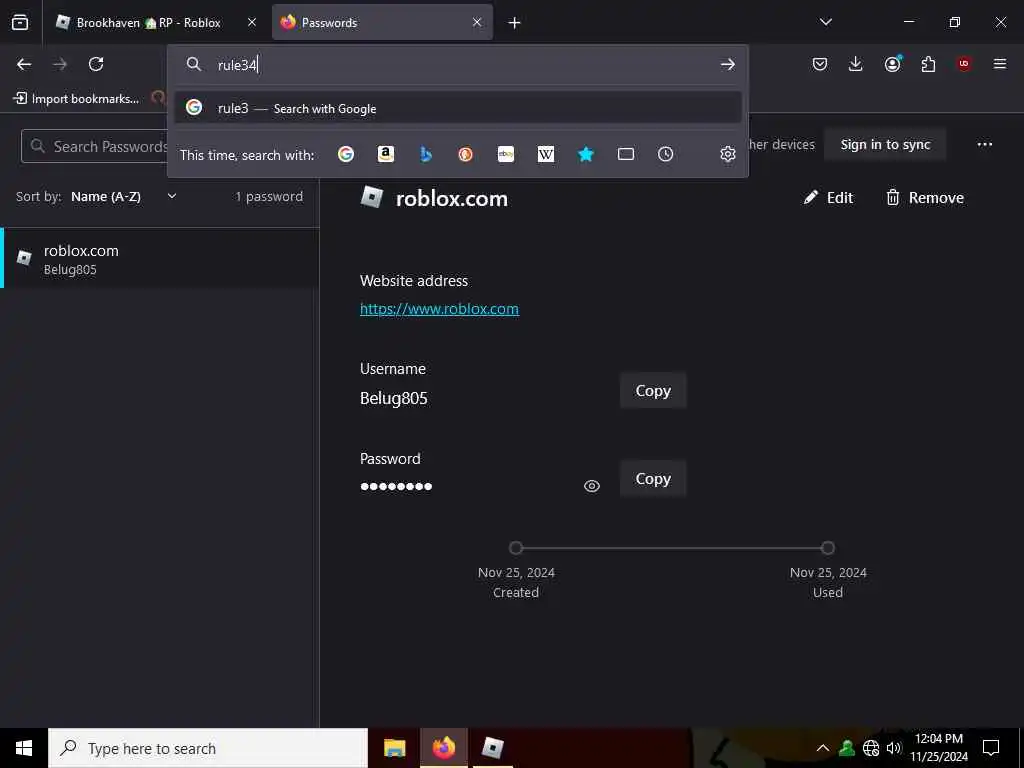
Task: Open the Firefox account icon
Action: [x=892, y=64]
